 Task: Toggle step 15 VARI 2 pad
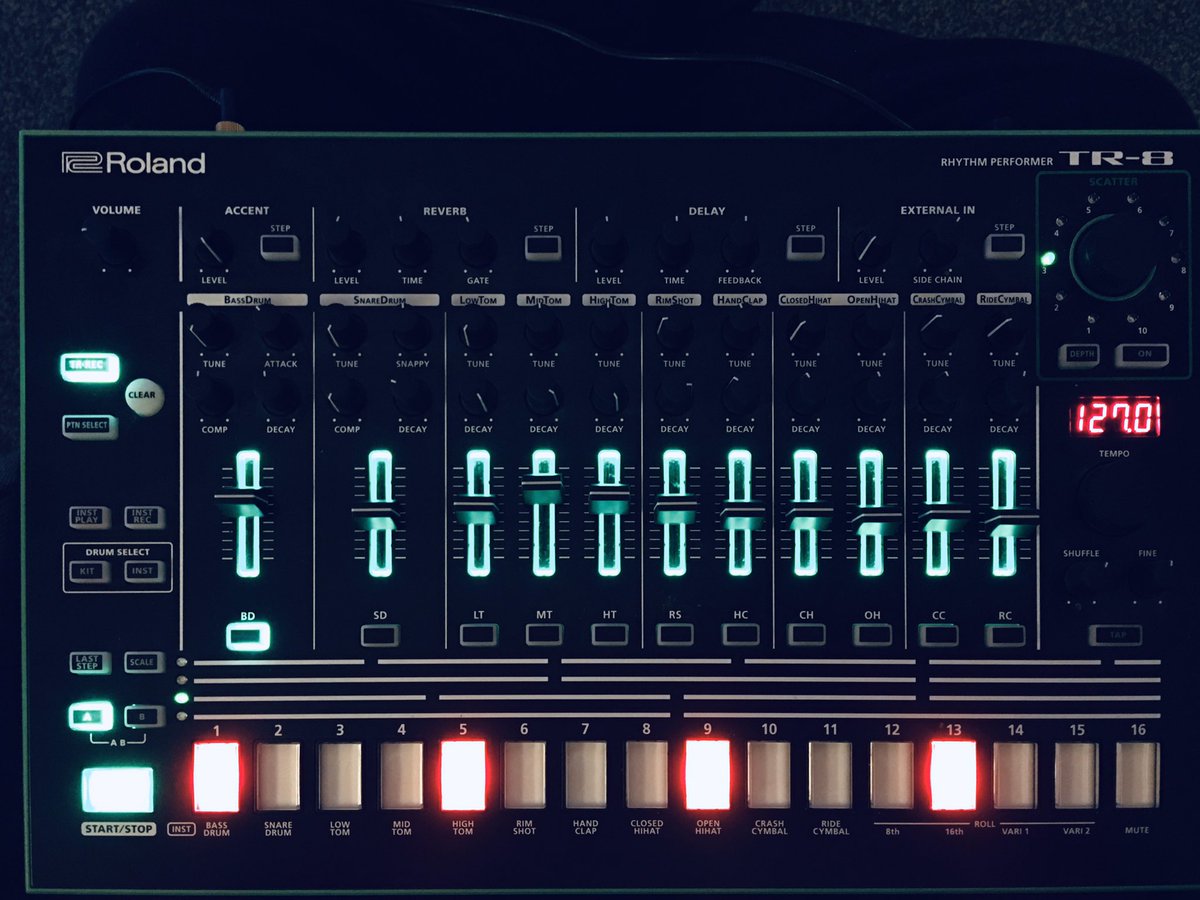click(x=1076, y=776)
